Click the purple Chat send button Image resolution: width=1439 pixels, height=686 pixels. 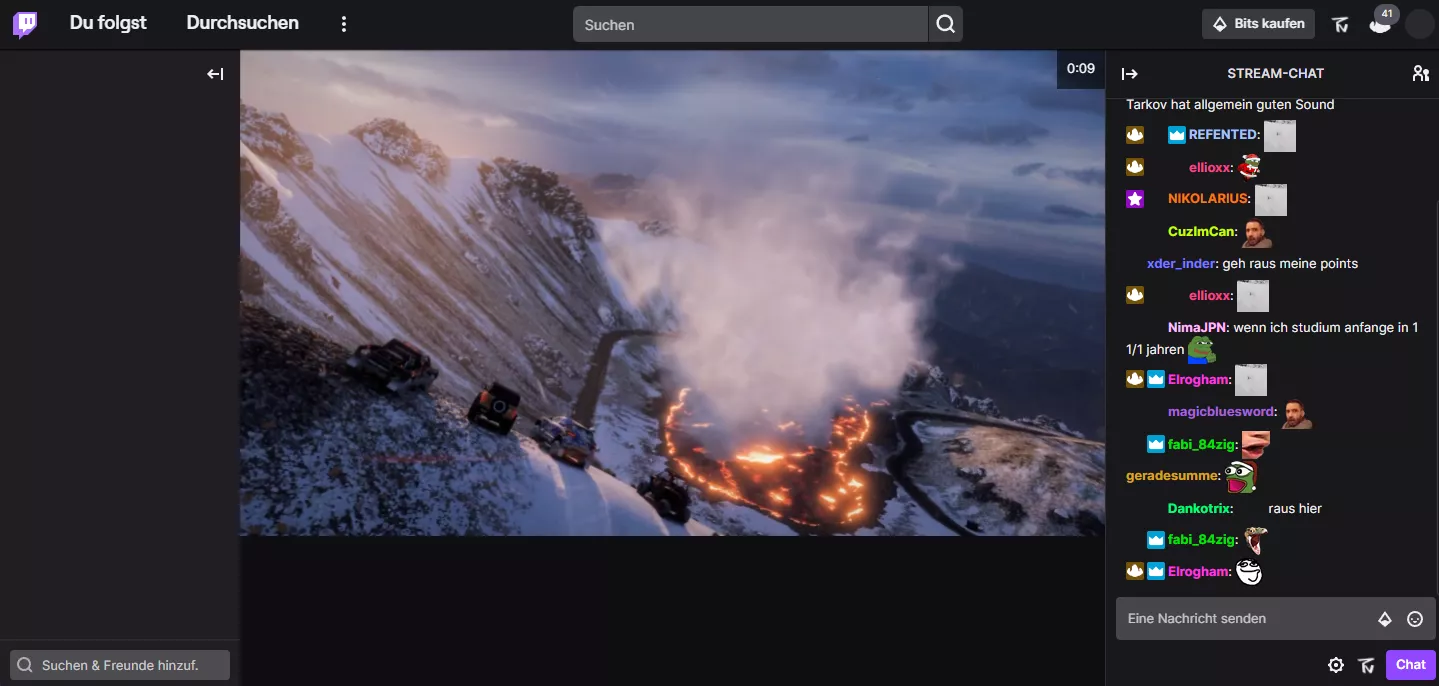1411,665
